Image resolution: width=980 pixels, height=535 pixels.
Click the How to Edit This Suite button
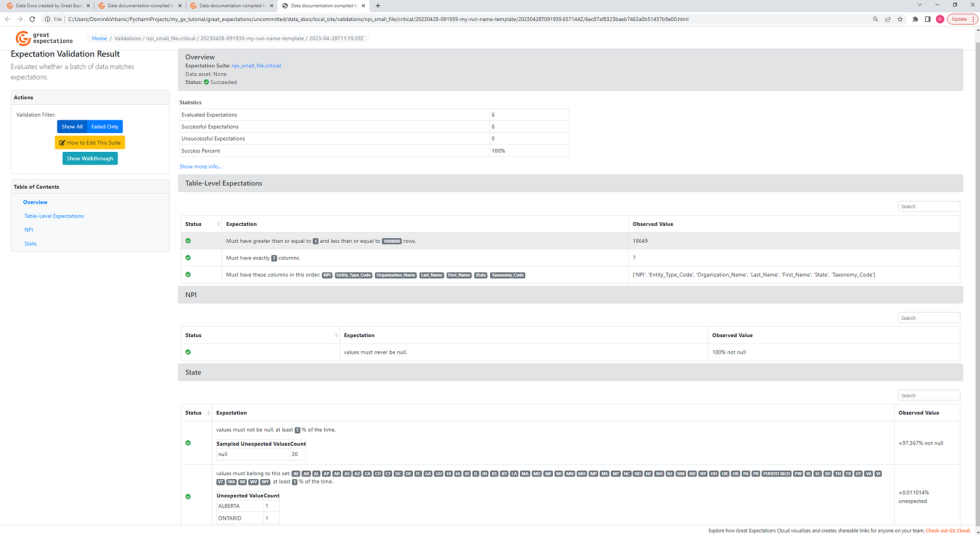point(90,143)
